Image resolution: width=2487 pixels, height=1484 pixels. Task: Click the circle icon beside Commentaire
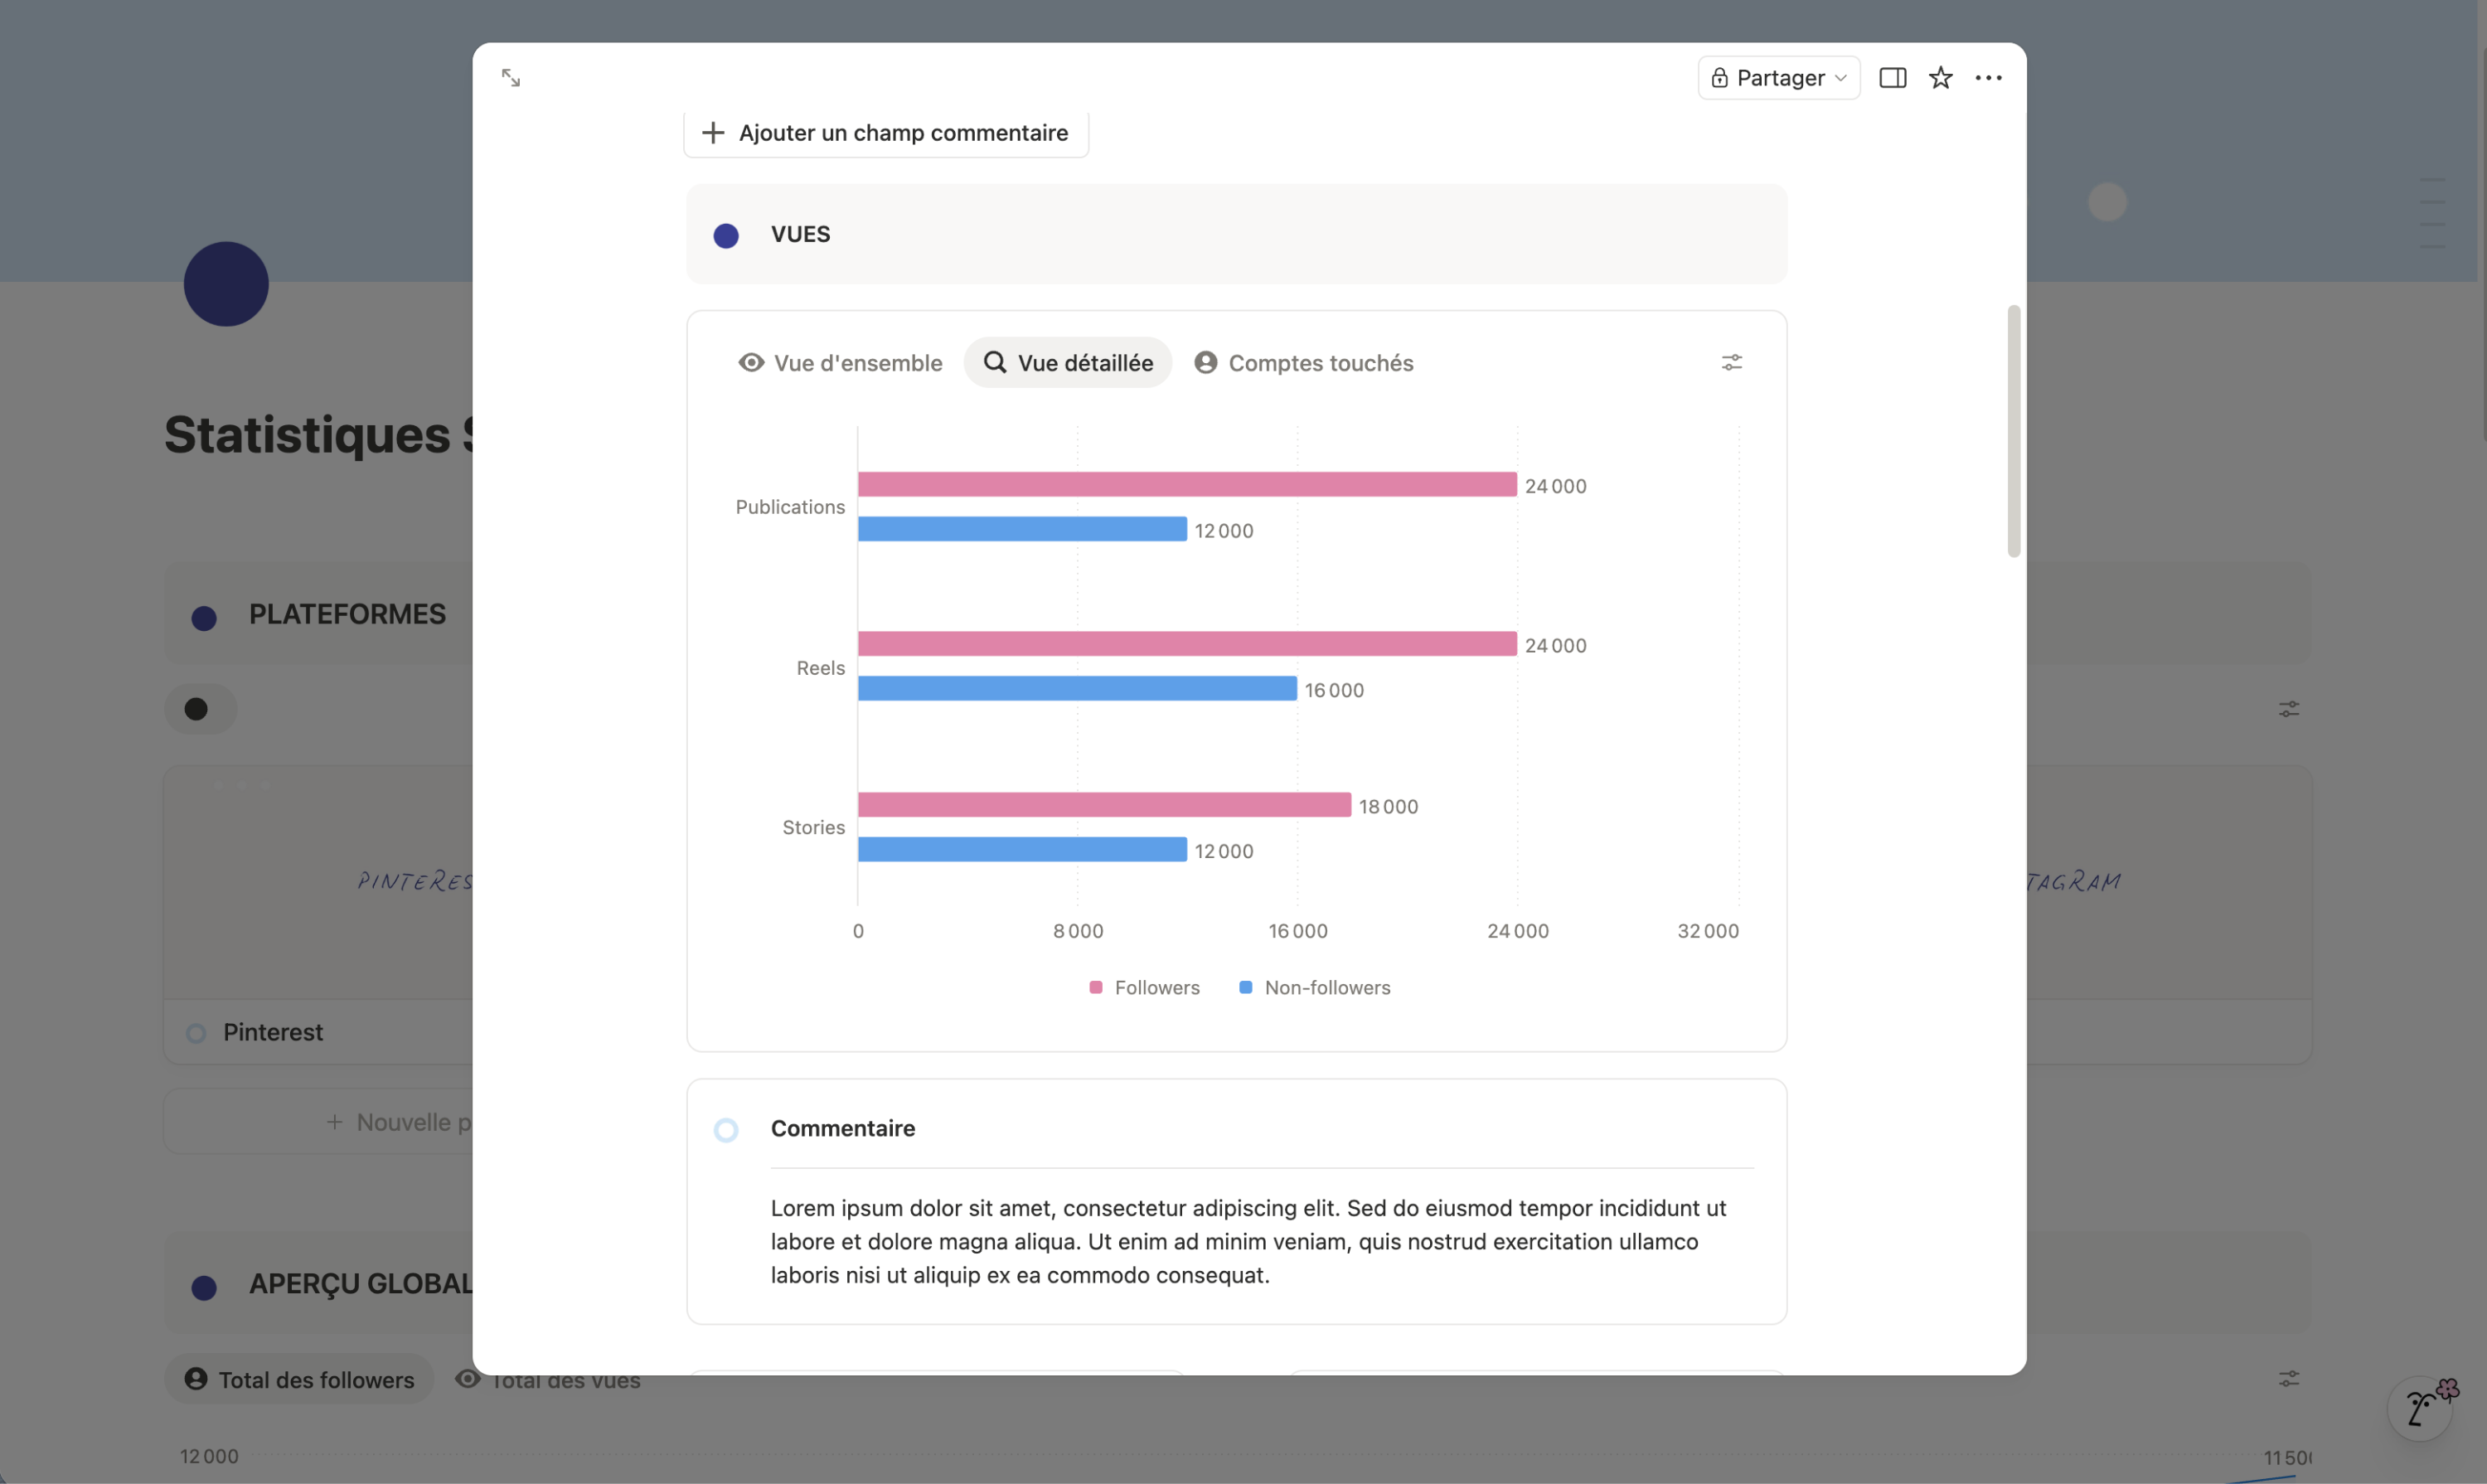click(726, 1130)
